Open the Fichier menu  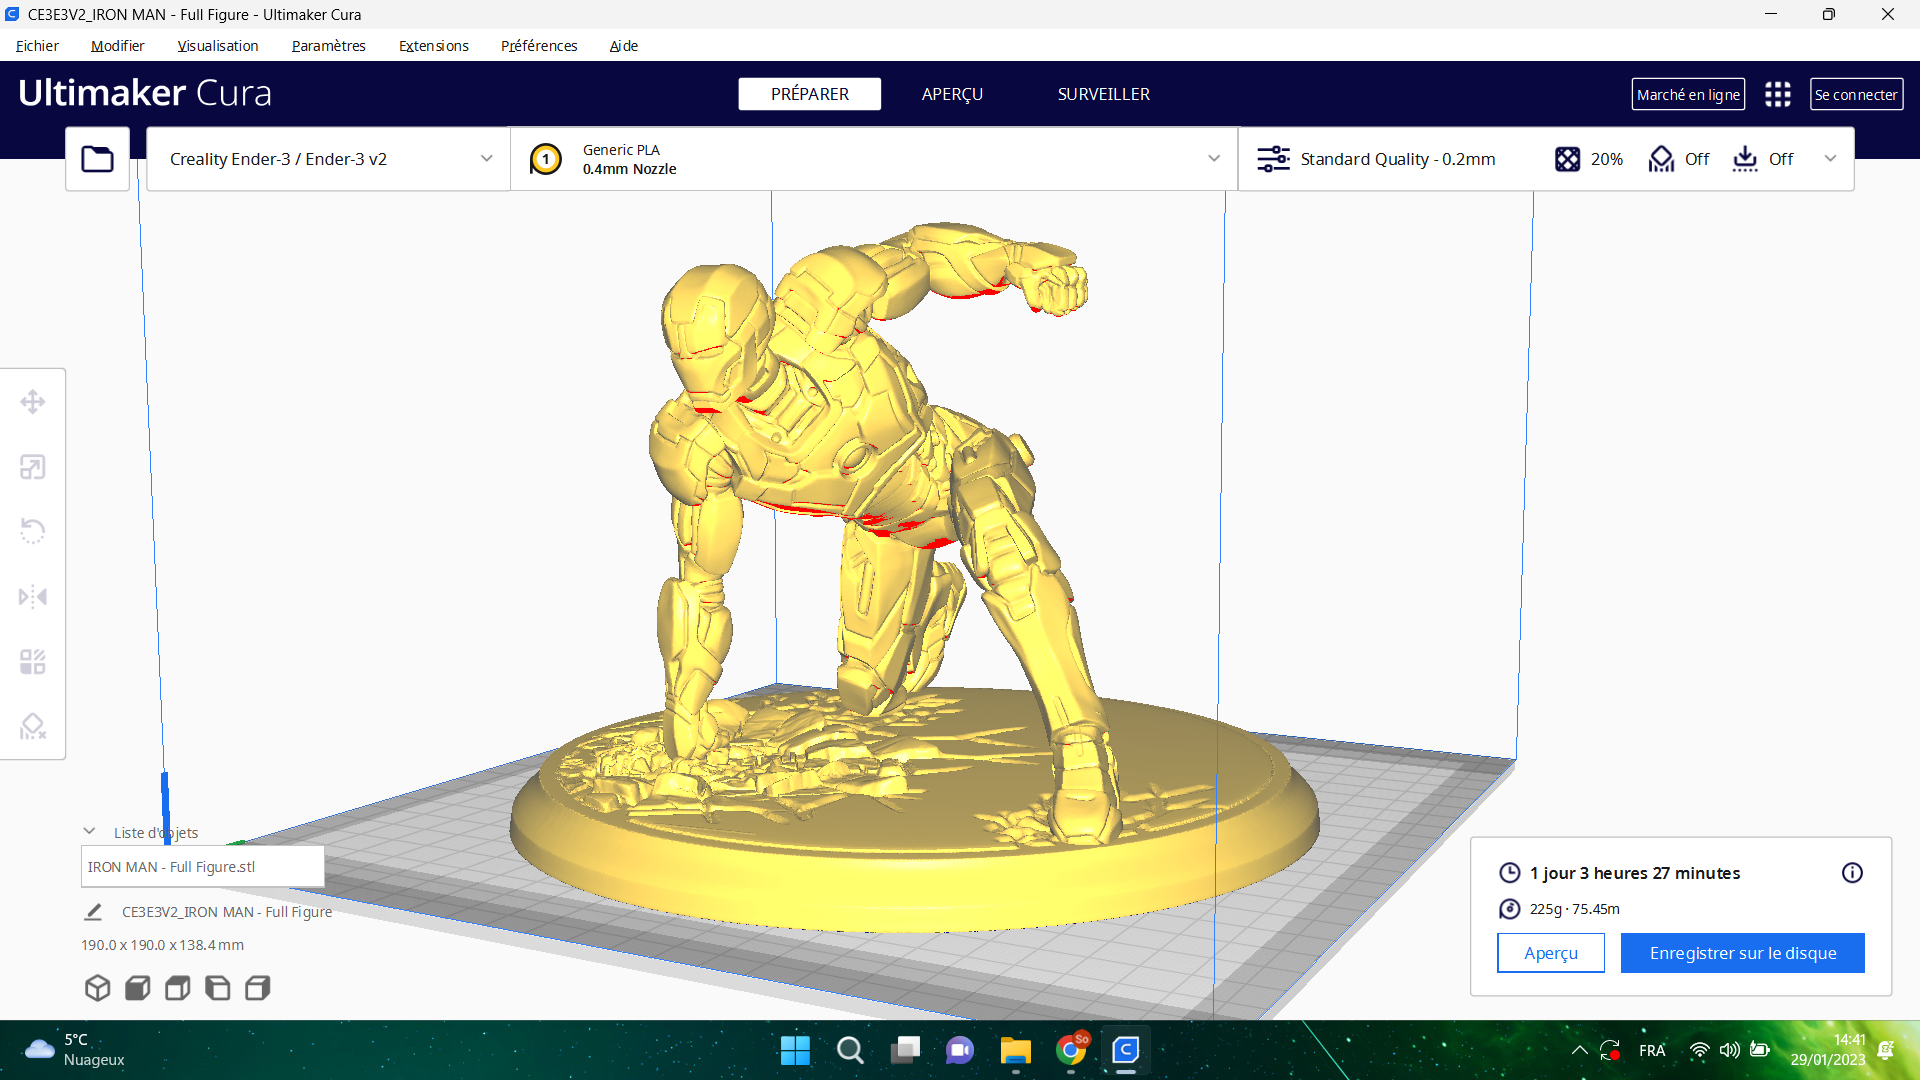tap(37, 46)
